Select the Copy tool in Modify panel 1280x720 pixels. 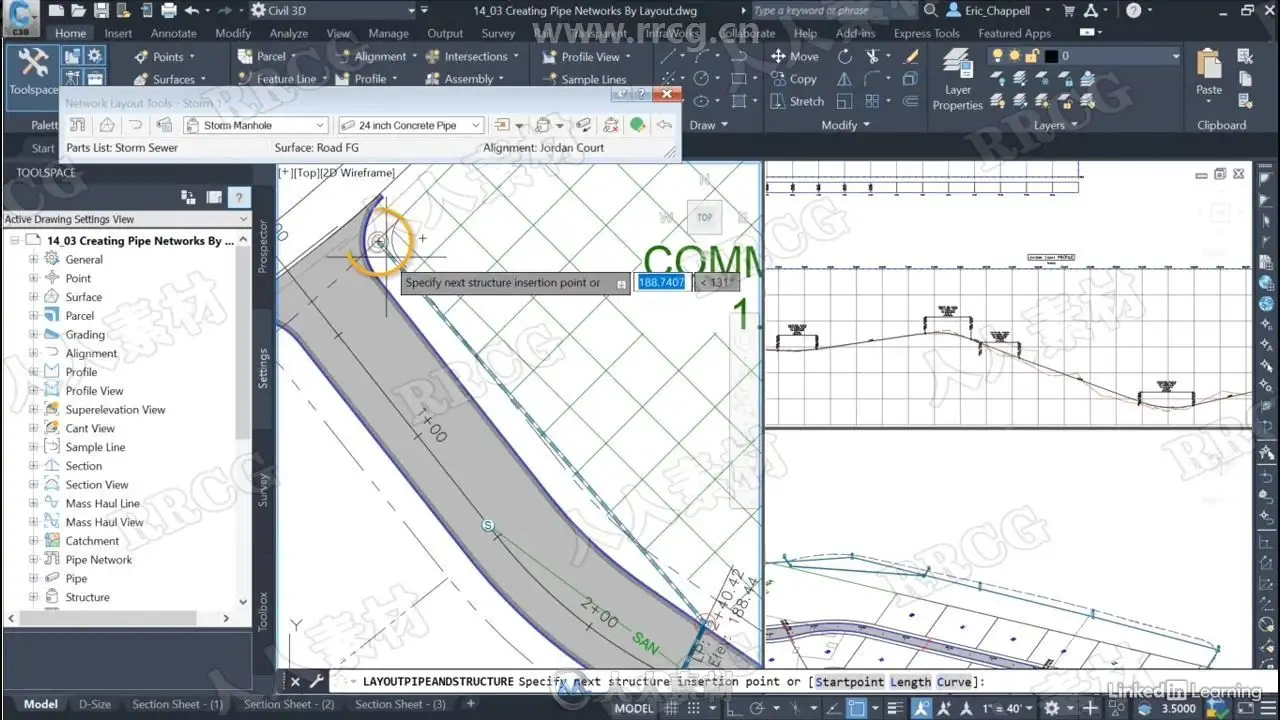point(795,79)
